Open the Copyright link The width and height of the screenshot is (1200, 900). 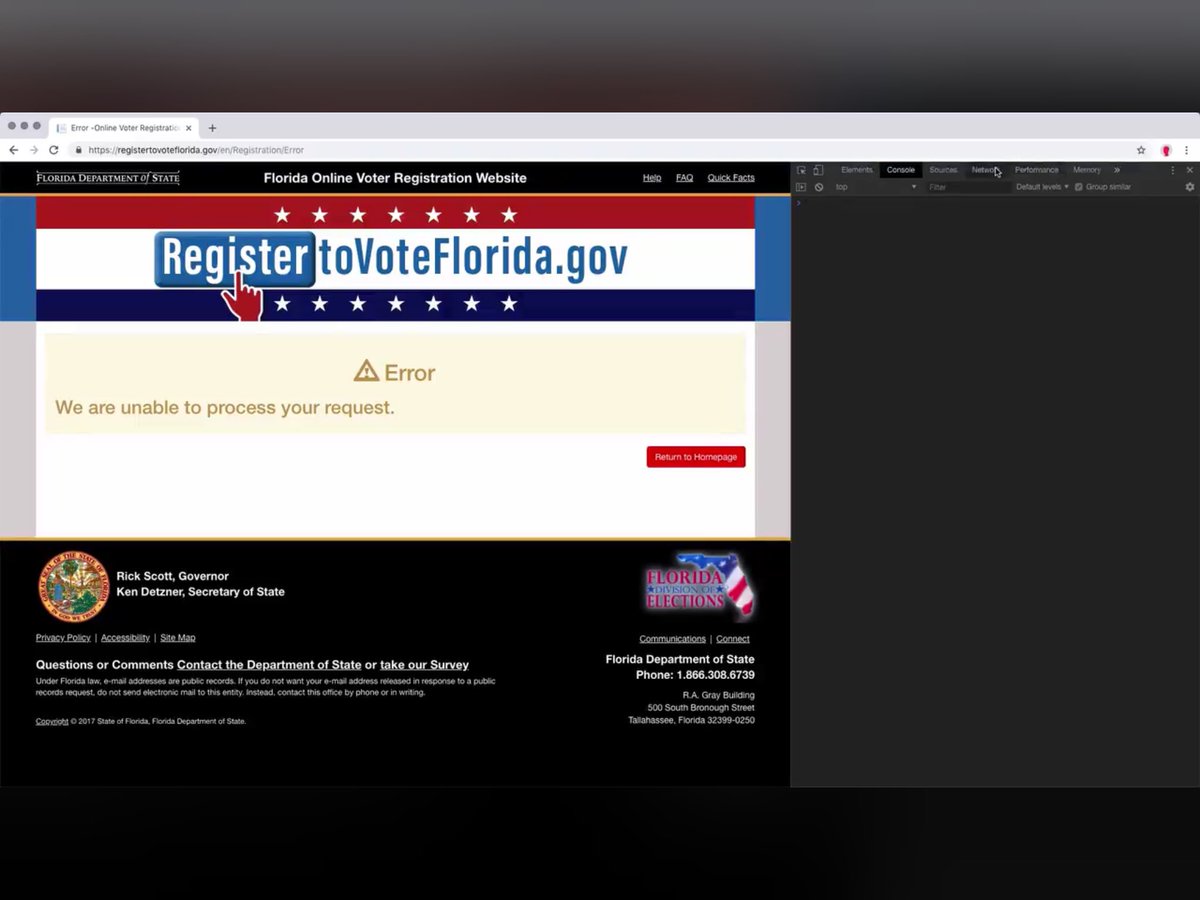point(52,721)
